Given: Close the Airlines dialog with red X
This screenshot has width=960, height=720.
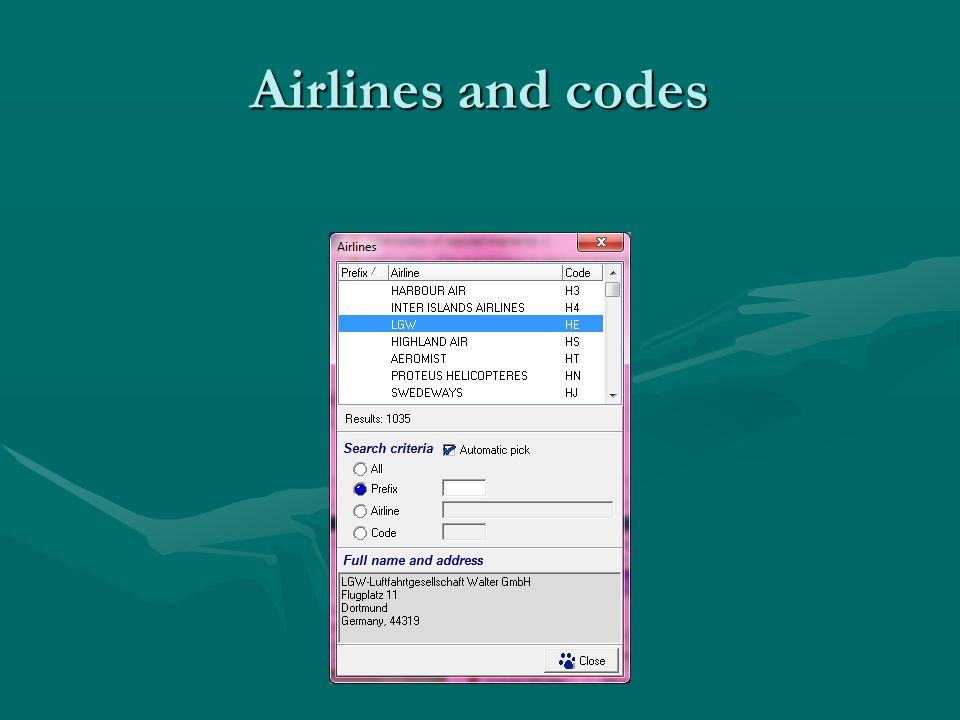Looking at the screenshot, I should point(601,242).
